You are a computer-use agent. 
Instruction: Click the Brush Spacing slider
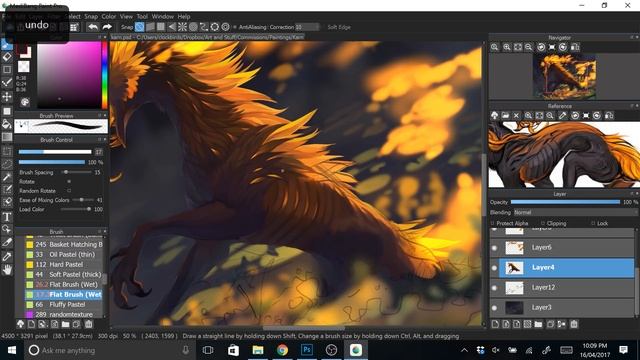coord(76,172)
